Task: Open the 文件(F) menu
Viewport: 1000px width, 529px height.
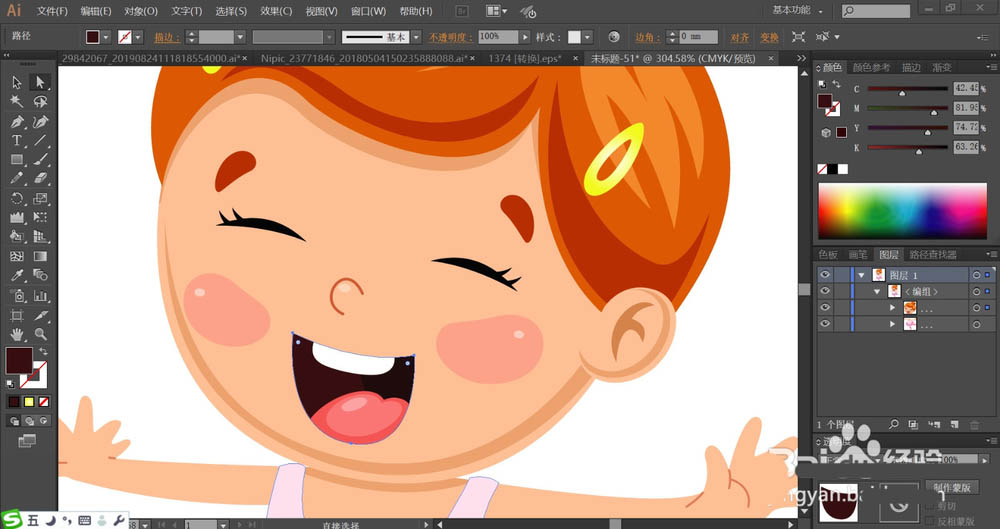Action: point(52,11)
